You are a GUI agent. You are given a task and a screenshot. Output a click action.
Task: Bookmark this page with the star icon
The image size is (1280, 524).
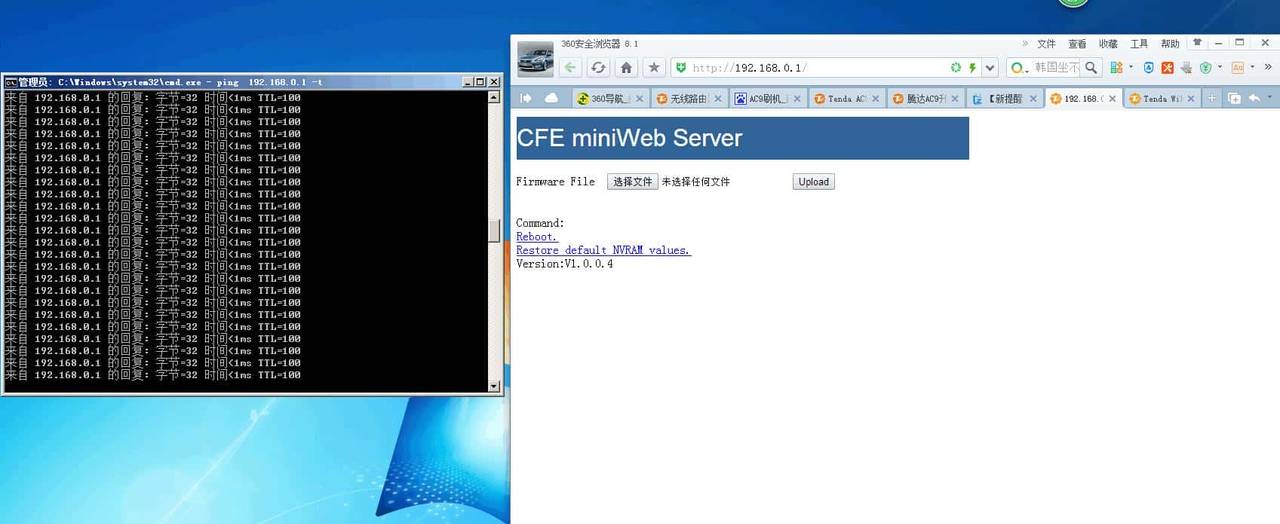pyautogui.click(x=654, y=68)
